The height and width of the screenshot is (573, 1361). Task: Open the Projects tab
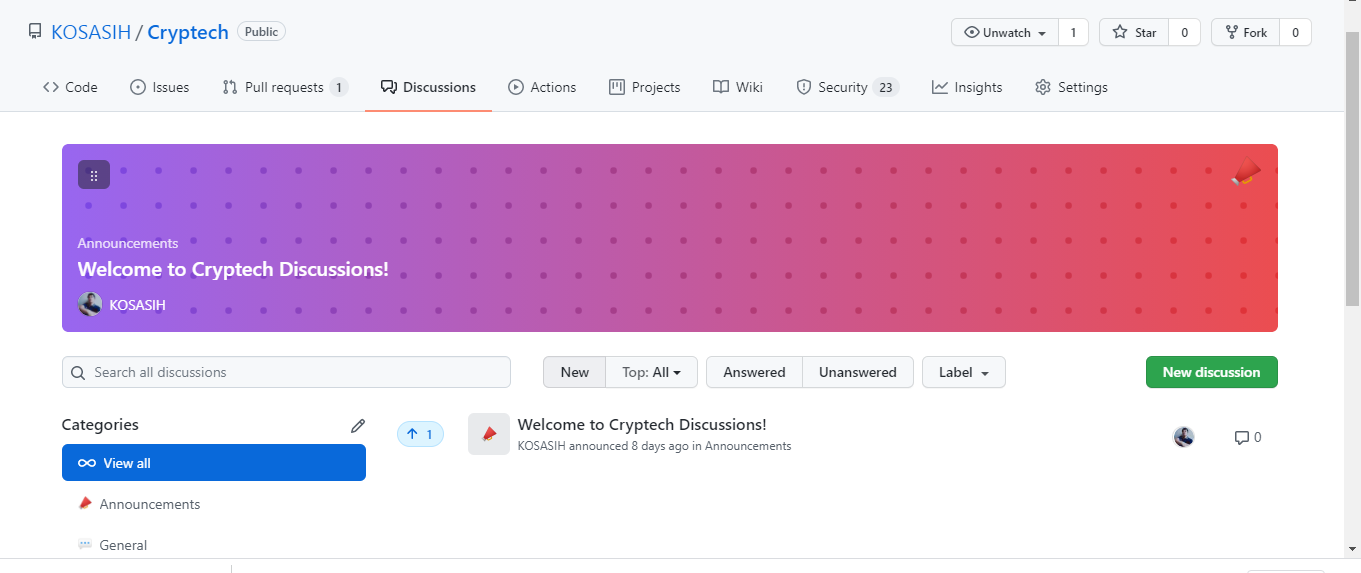point(645,87)
